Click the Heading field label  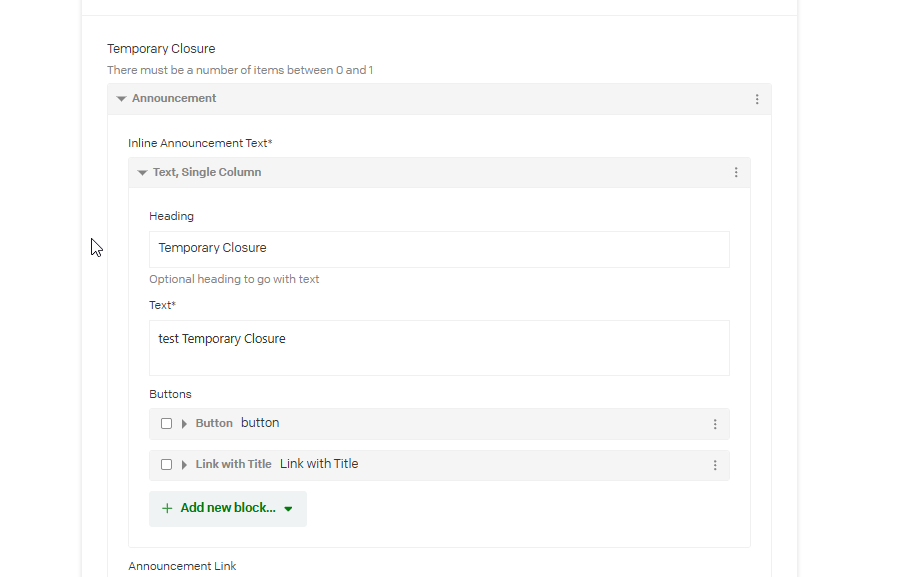tap(171, 216)
